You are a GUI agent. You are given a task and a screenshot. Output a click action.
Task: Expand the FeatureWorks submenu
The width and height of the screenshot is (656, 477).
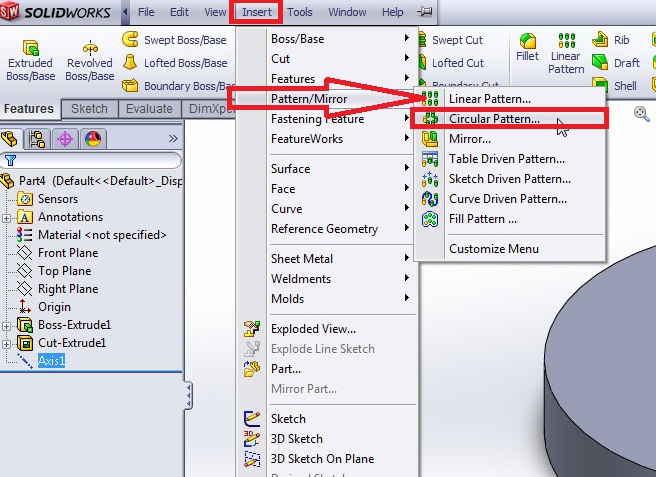coord(327,138)
